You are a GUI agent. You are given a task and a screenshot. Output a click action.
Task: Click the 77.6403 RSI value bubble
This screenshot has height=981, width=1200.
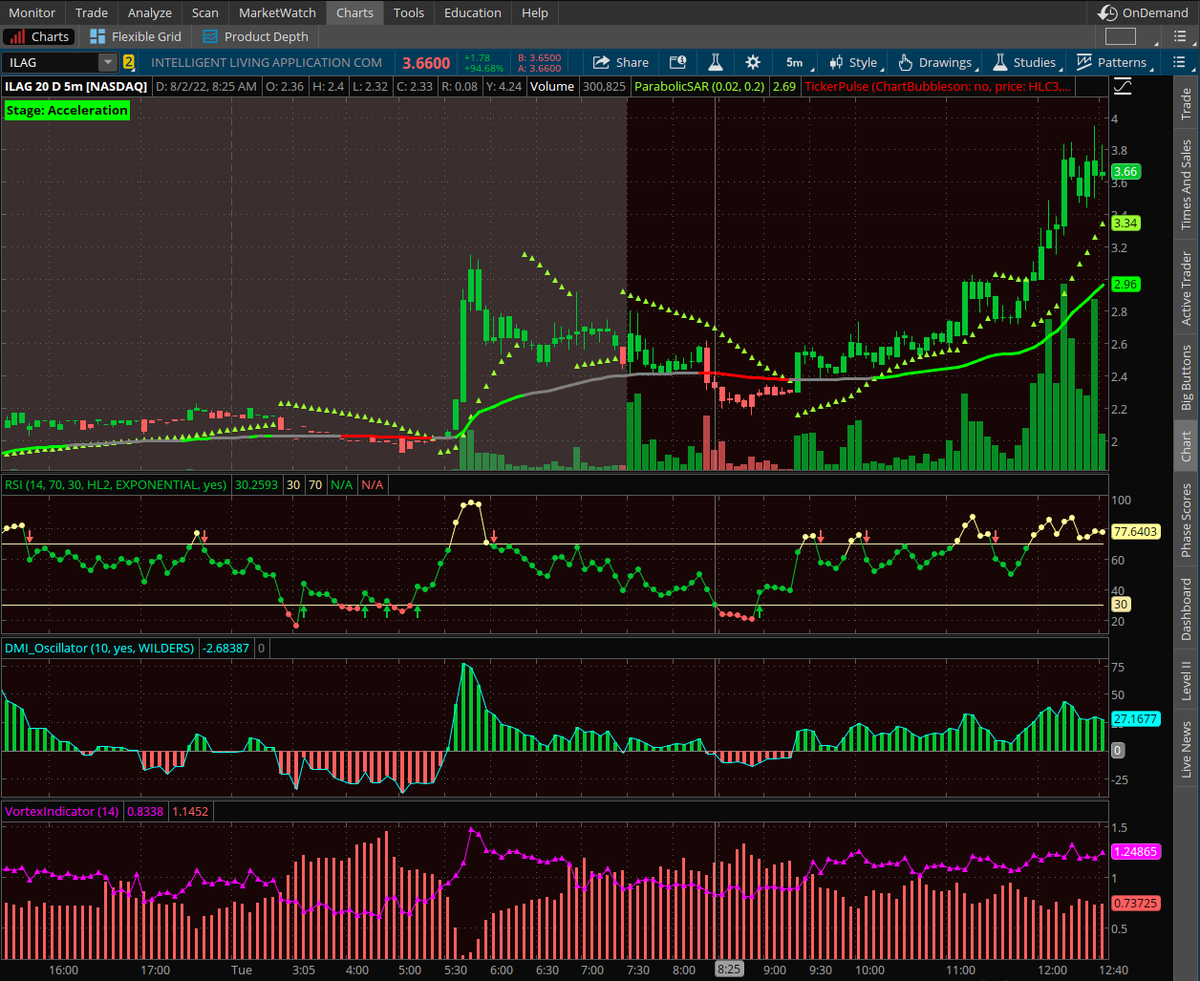pyautogui.click(x=1135, y=532)
